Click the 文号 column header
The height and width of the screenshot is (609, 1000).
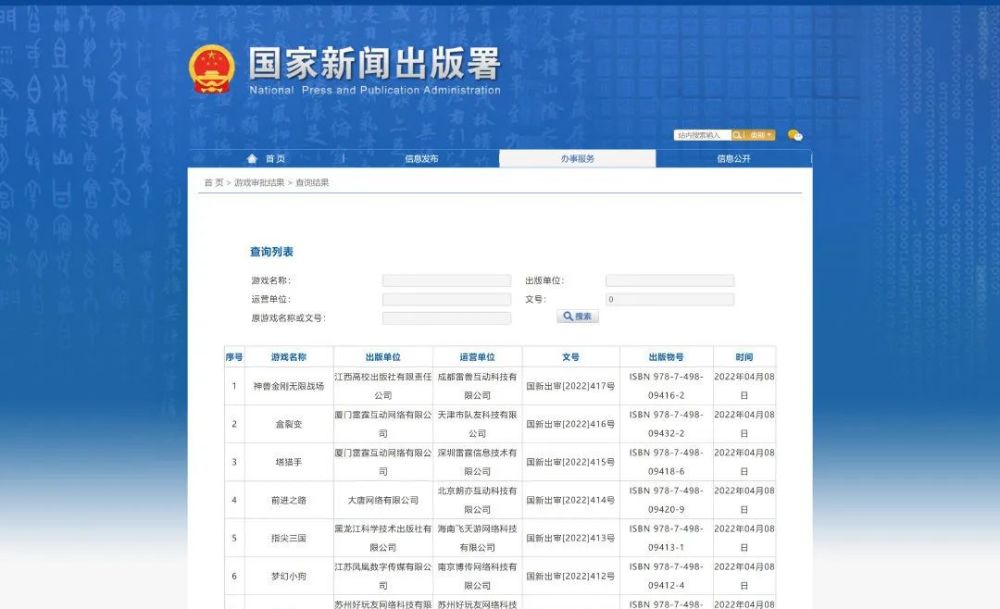click(x=571, y=357)
